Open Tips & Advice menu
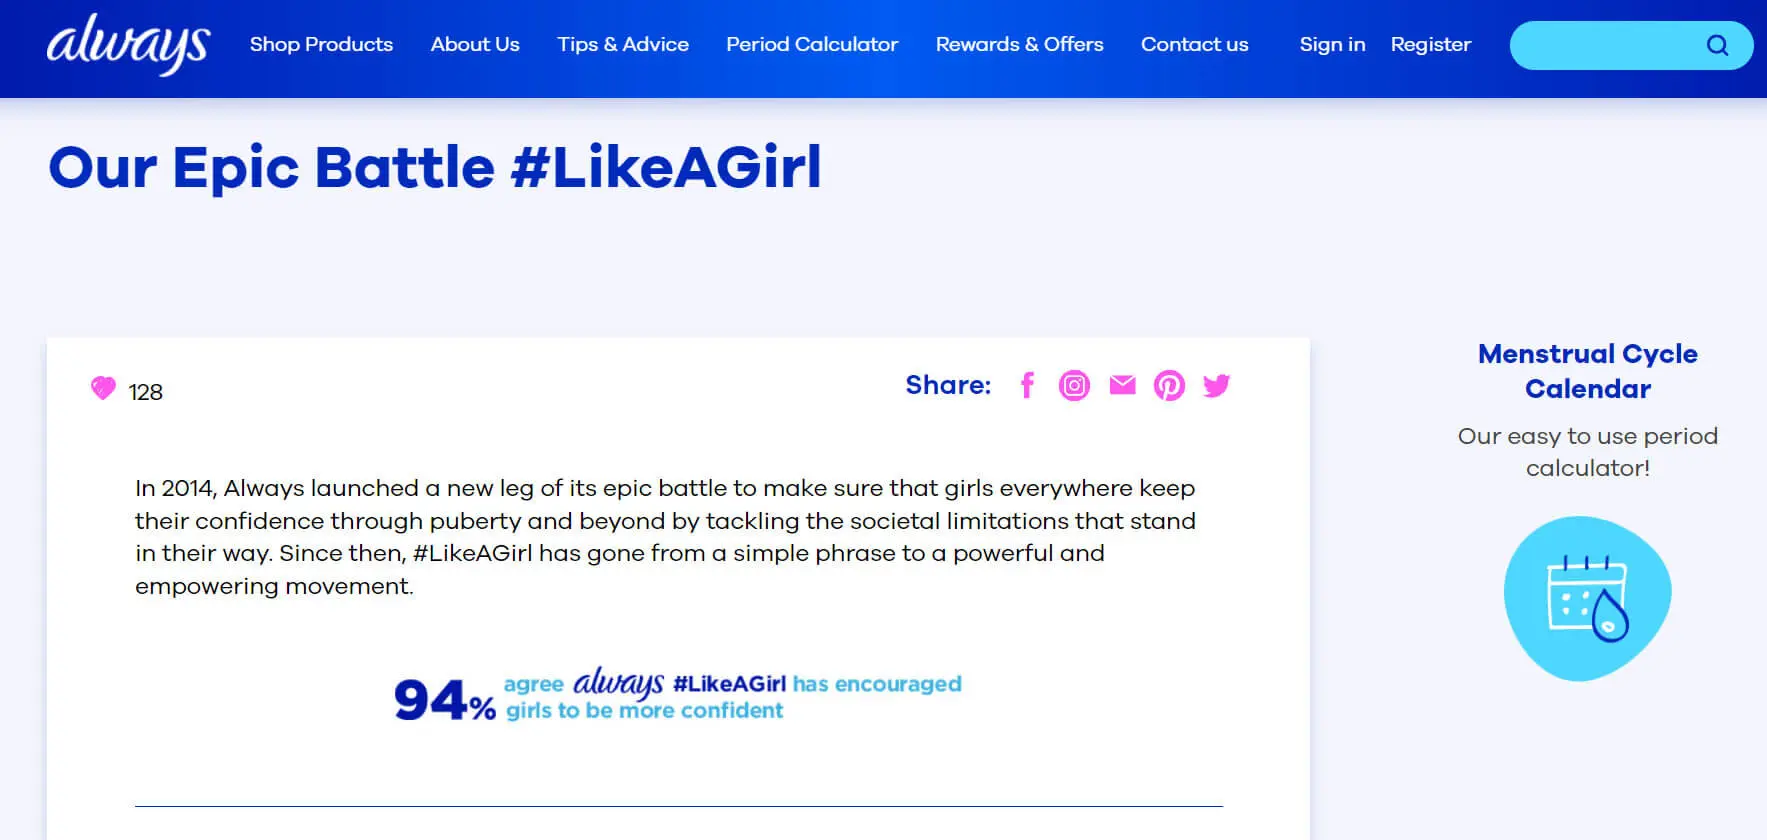Viewport: 1767px width, 840px height. click(623, 44)
